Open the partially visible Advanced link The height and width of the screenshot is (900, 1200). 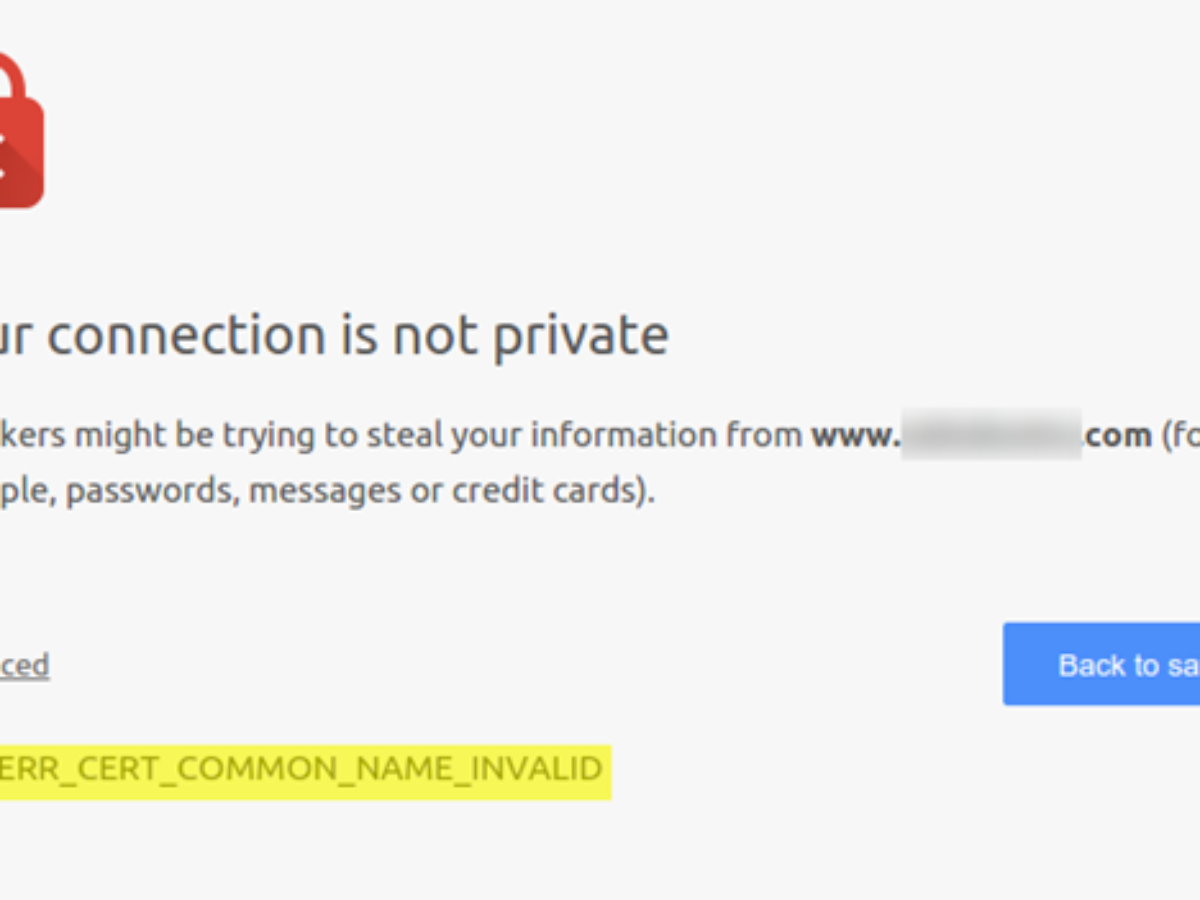point(24,666)
